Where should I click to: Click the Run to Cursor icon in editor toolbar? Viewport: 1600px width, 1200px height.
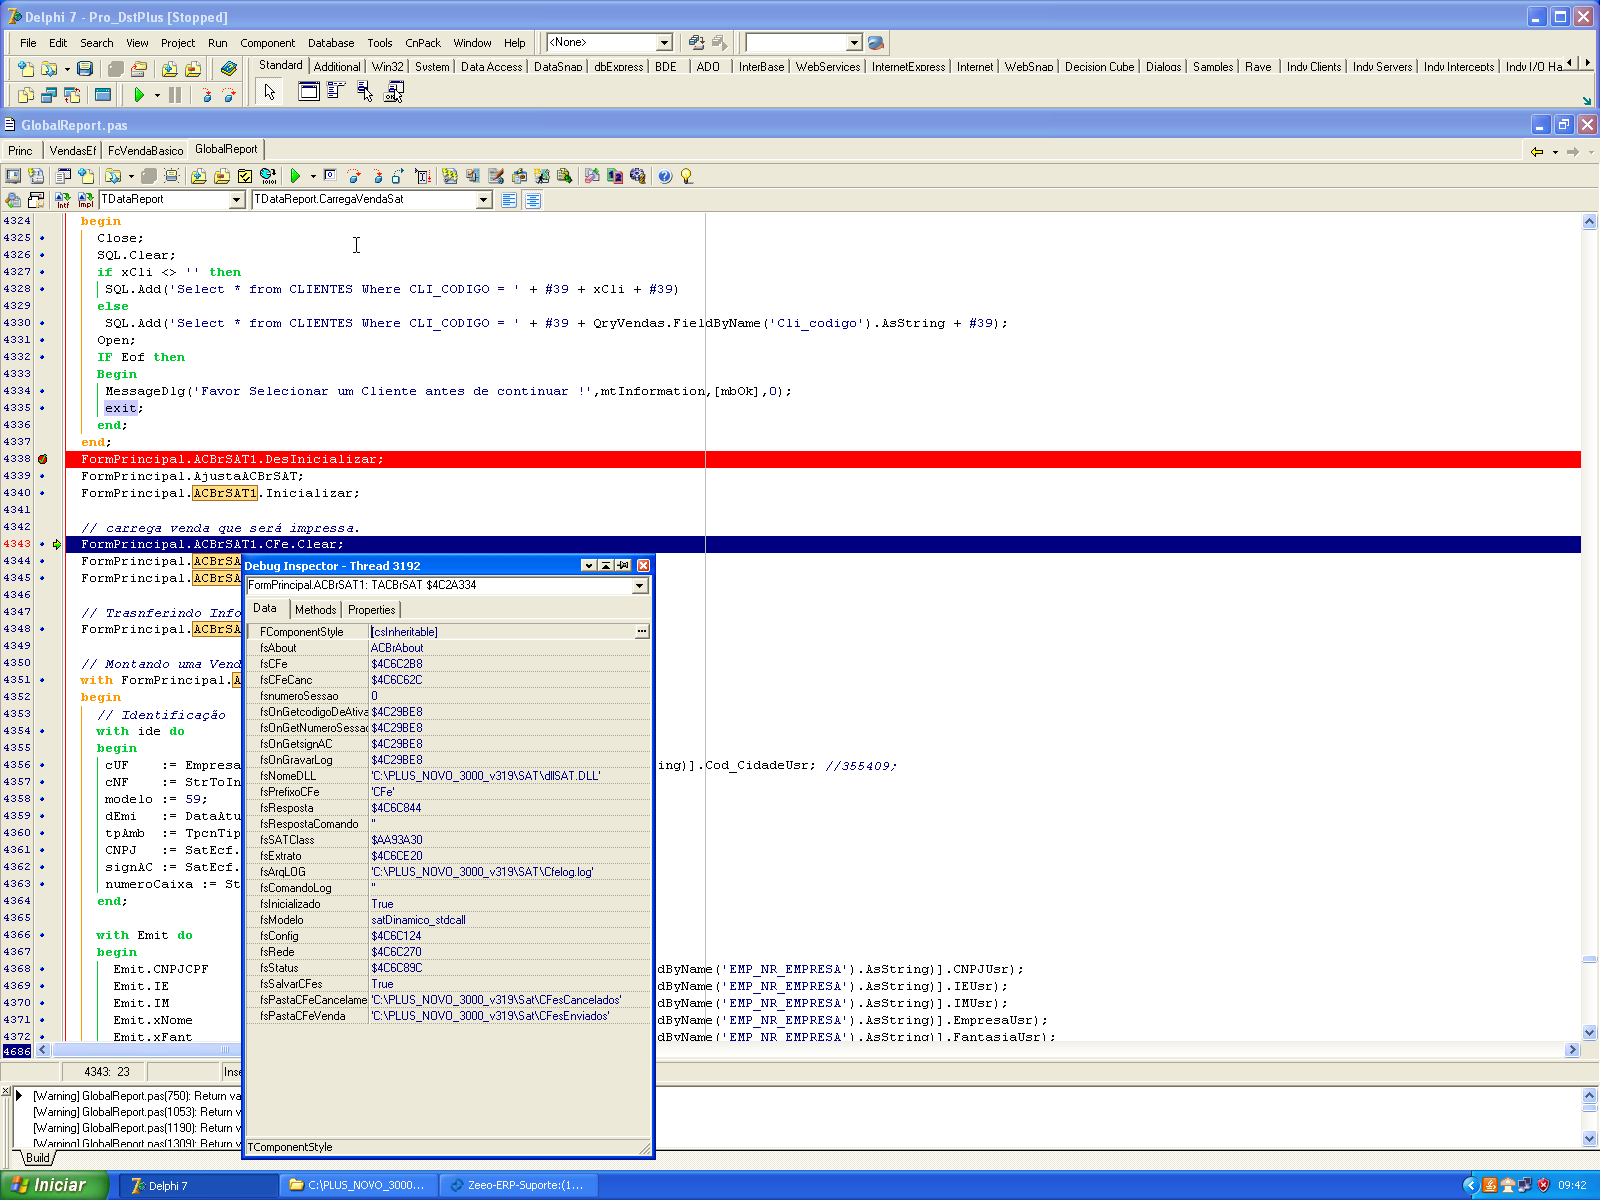[423, 176]
